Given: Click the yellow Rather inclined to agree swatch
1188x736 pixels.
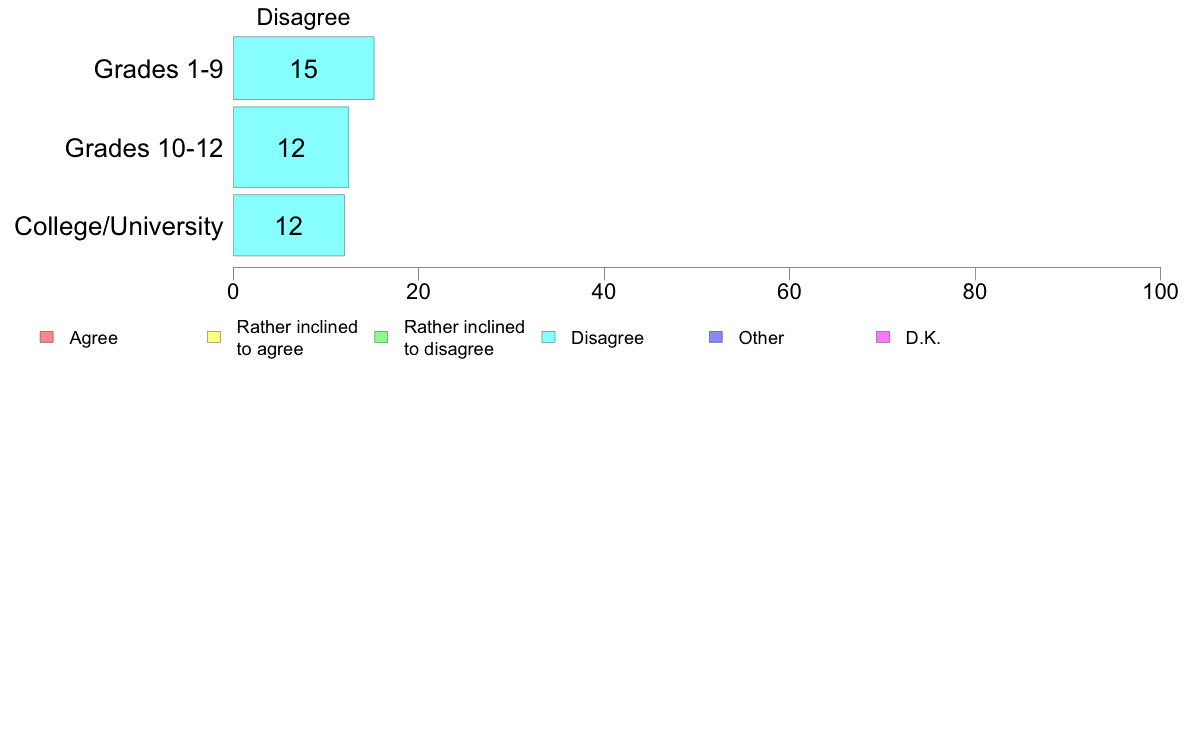Looking at the screenshot, I should coord(214,337).
